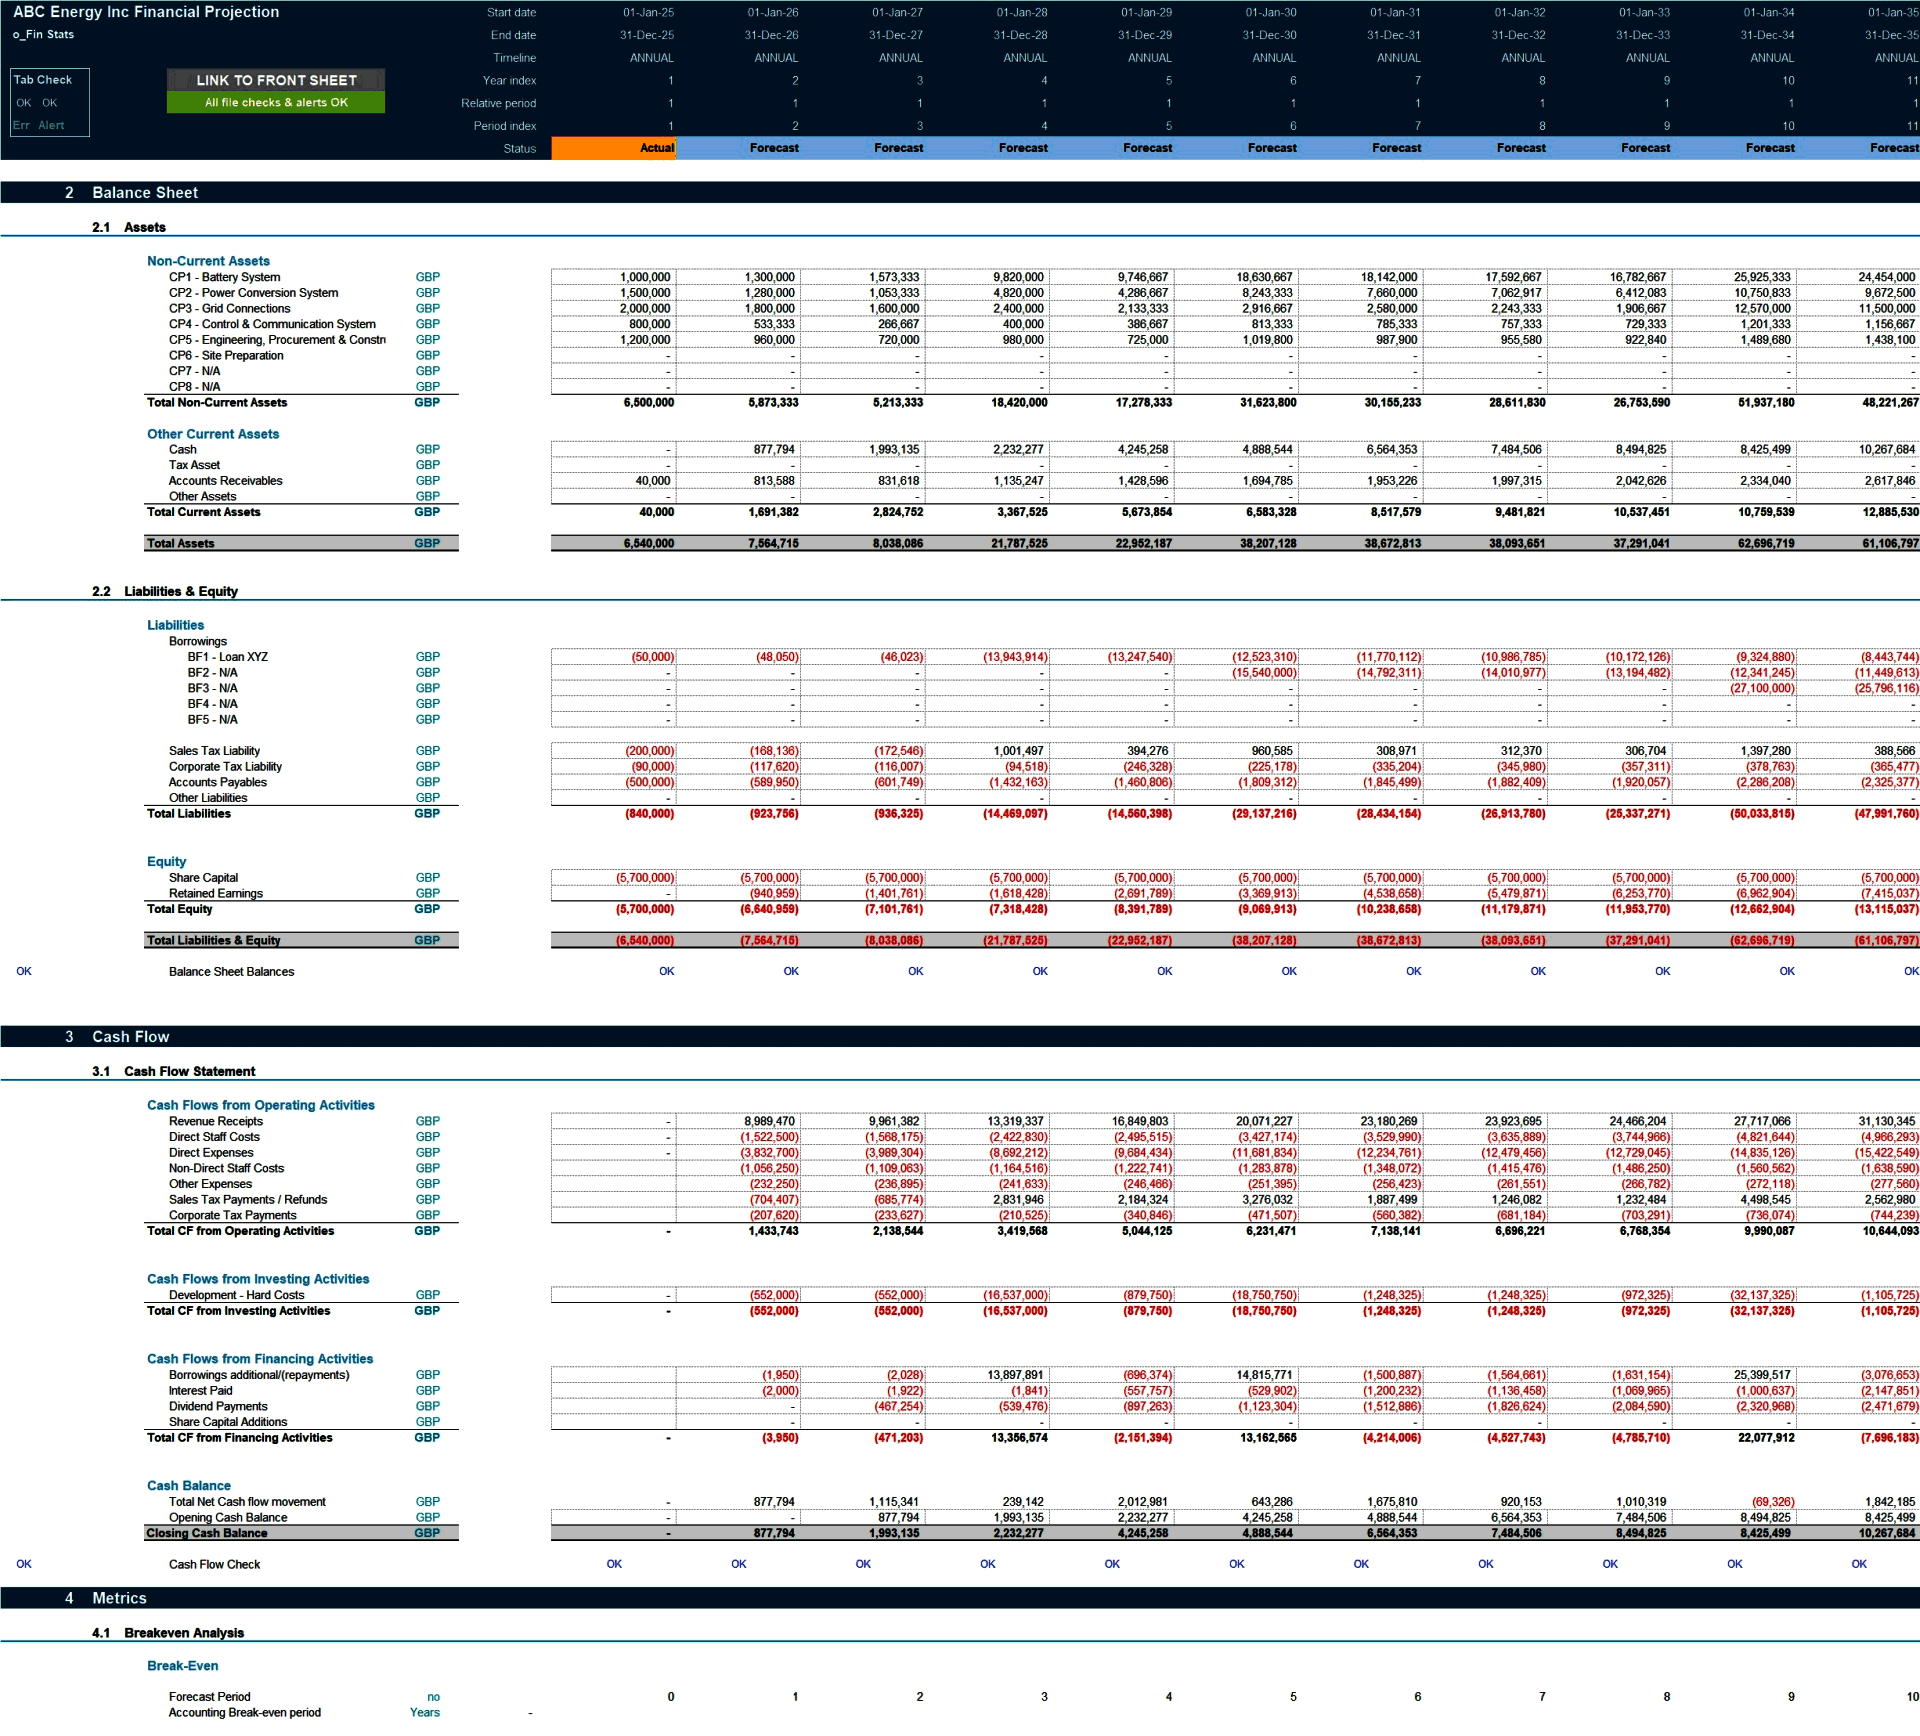Image resolution: width=1920 pixels, height=1736 pixels.
Task: Click the Retained Earnings row label
Action: click(x=215, y=892)
